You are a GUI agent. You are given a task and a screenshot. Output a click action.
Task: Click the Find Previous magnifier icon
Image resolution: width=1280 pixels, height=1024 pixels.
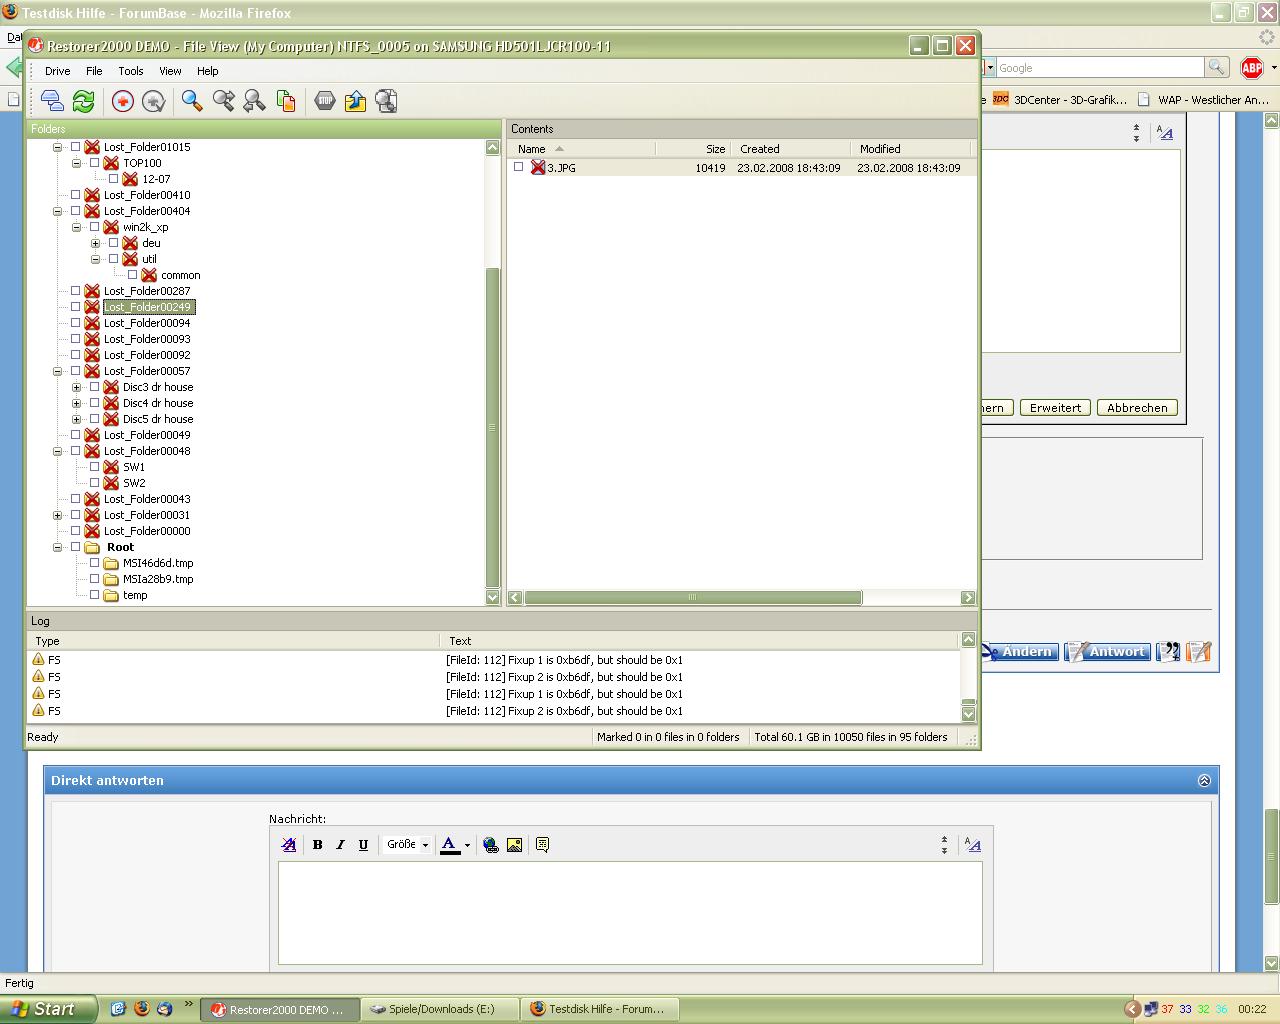pyautogui.click(x=254, y=101)
